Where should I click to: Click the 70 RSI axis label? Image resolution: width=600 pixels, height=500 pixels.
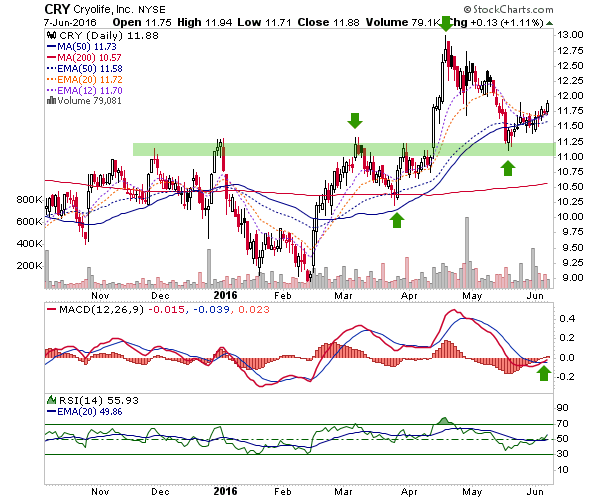[x=562, y=423]
